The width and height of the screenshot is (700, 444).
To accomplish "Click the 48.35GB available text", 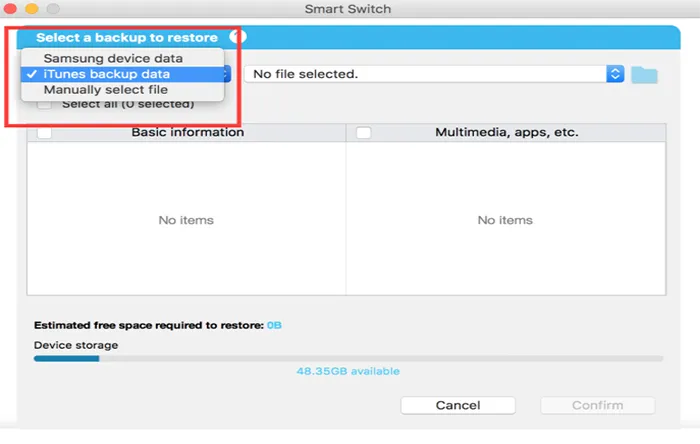I will tap(348, 371).
